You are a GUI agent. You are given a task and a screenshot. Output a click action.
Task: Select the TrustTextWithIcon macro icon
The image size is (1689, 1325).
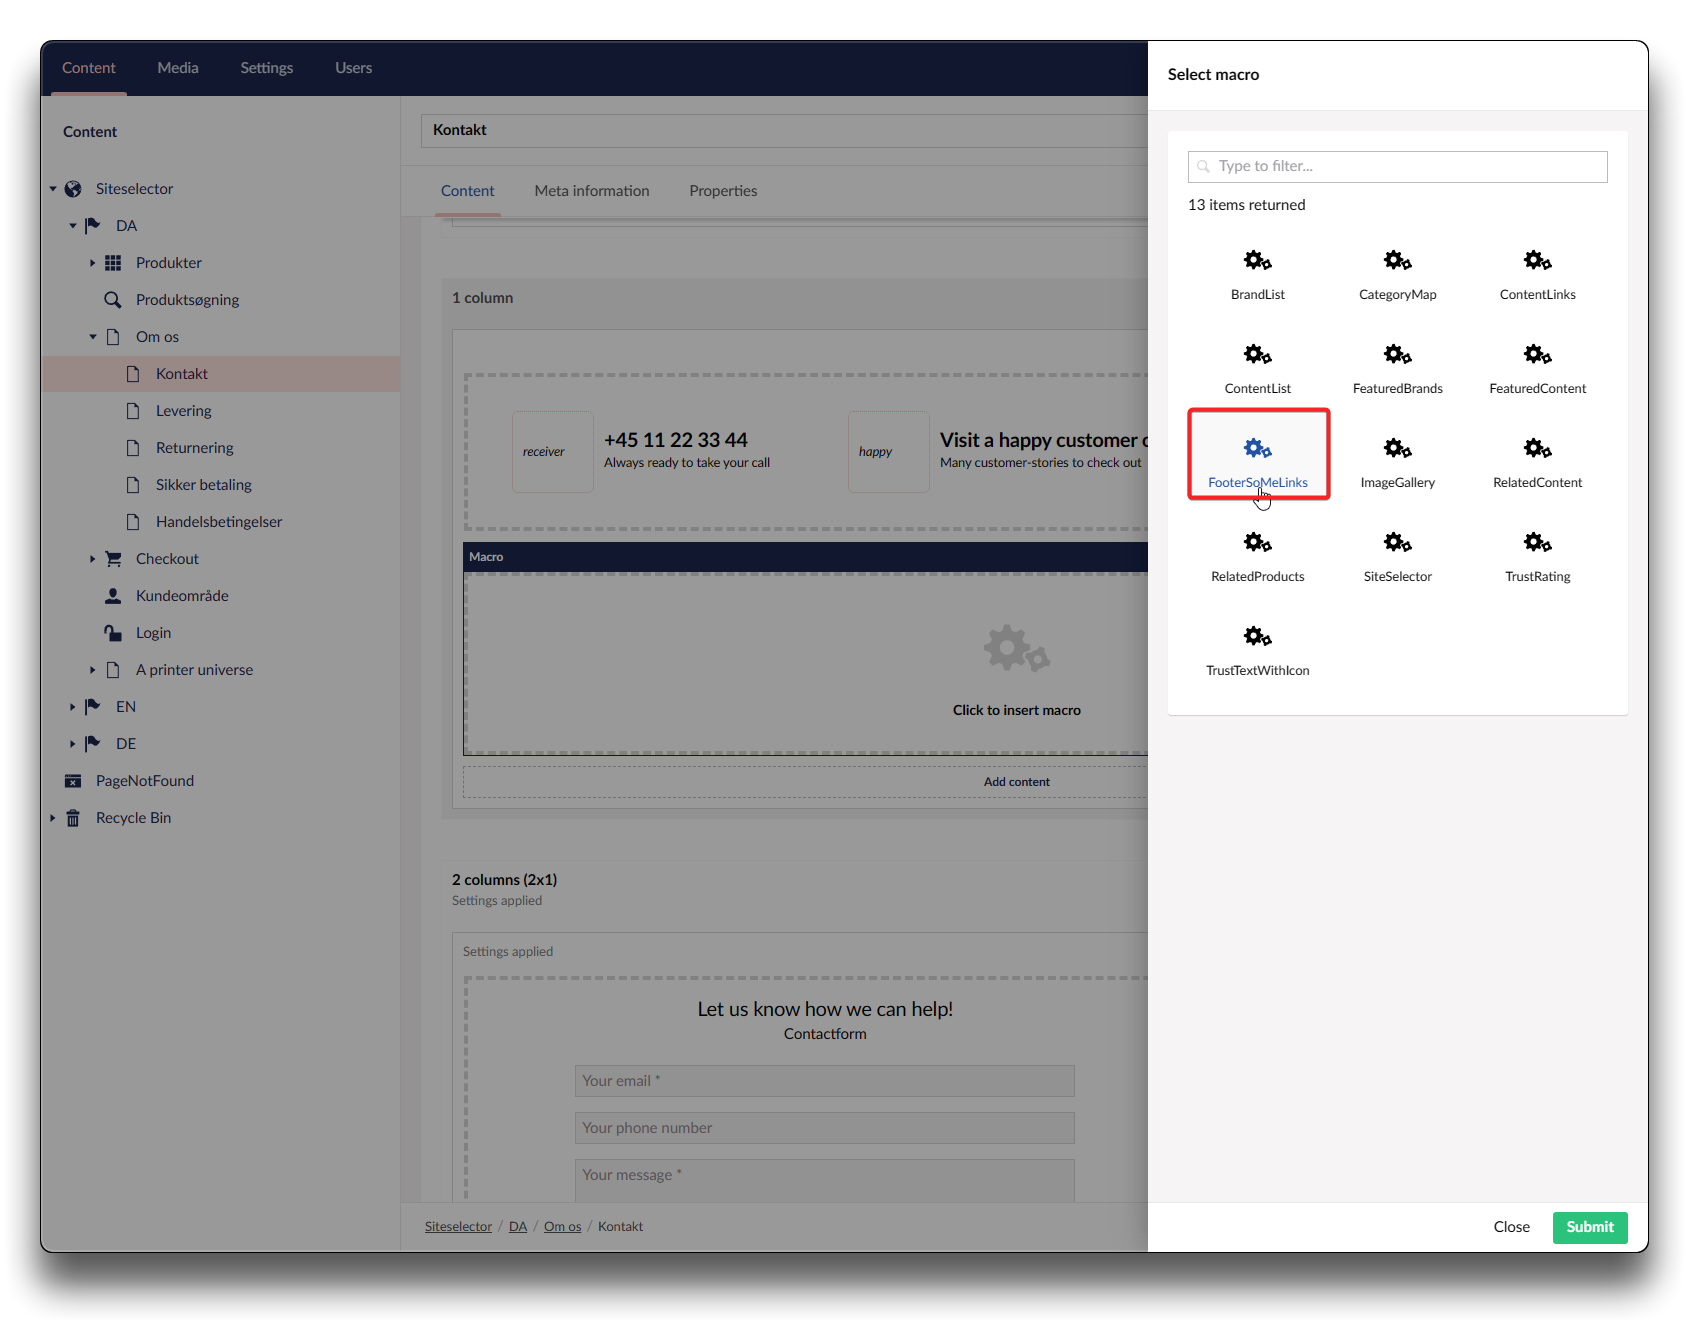pos(1257,638)
